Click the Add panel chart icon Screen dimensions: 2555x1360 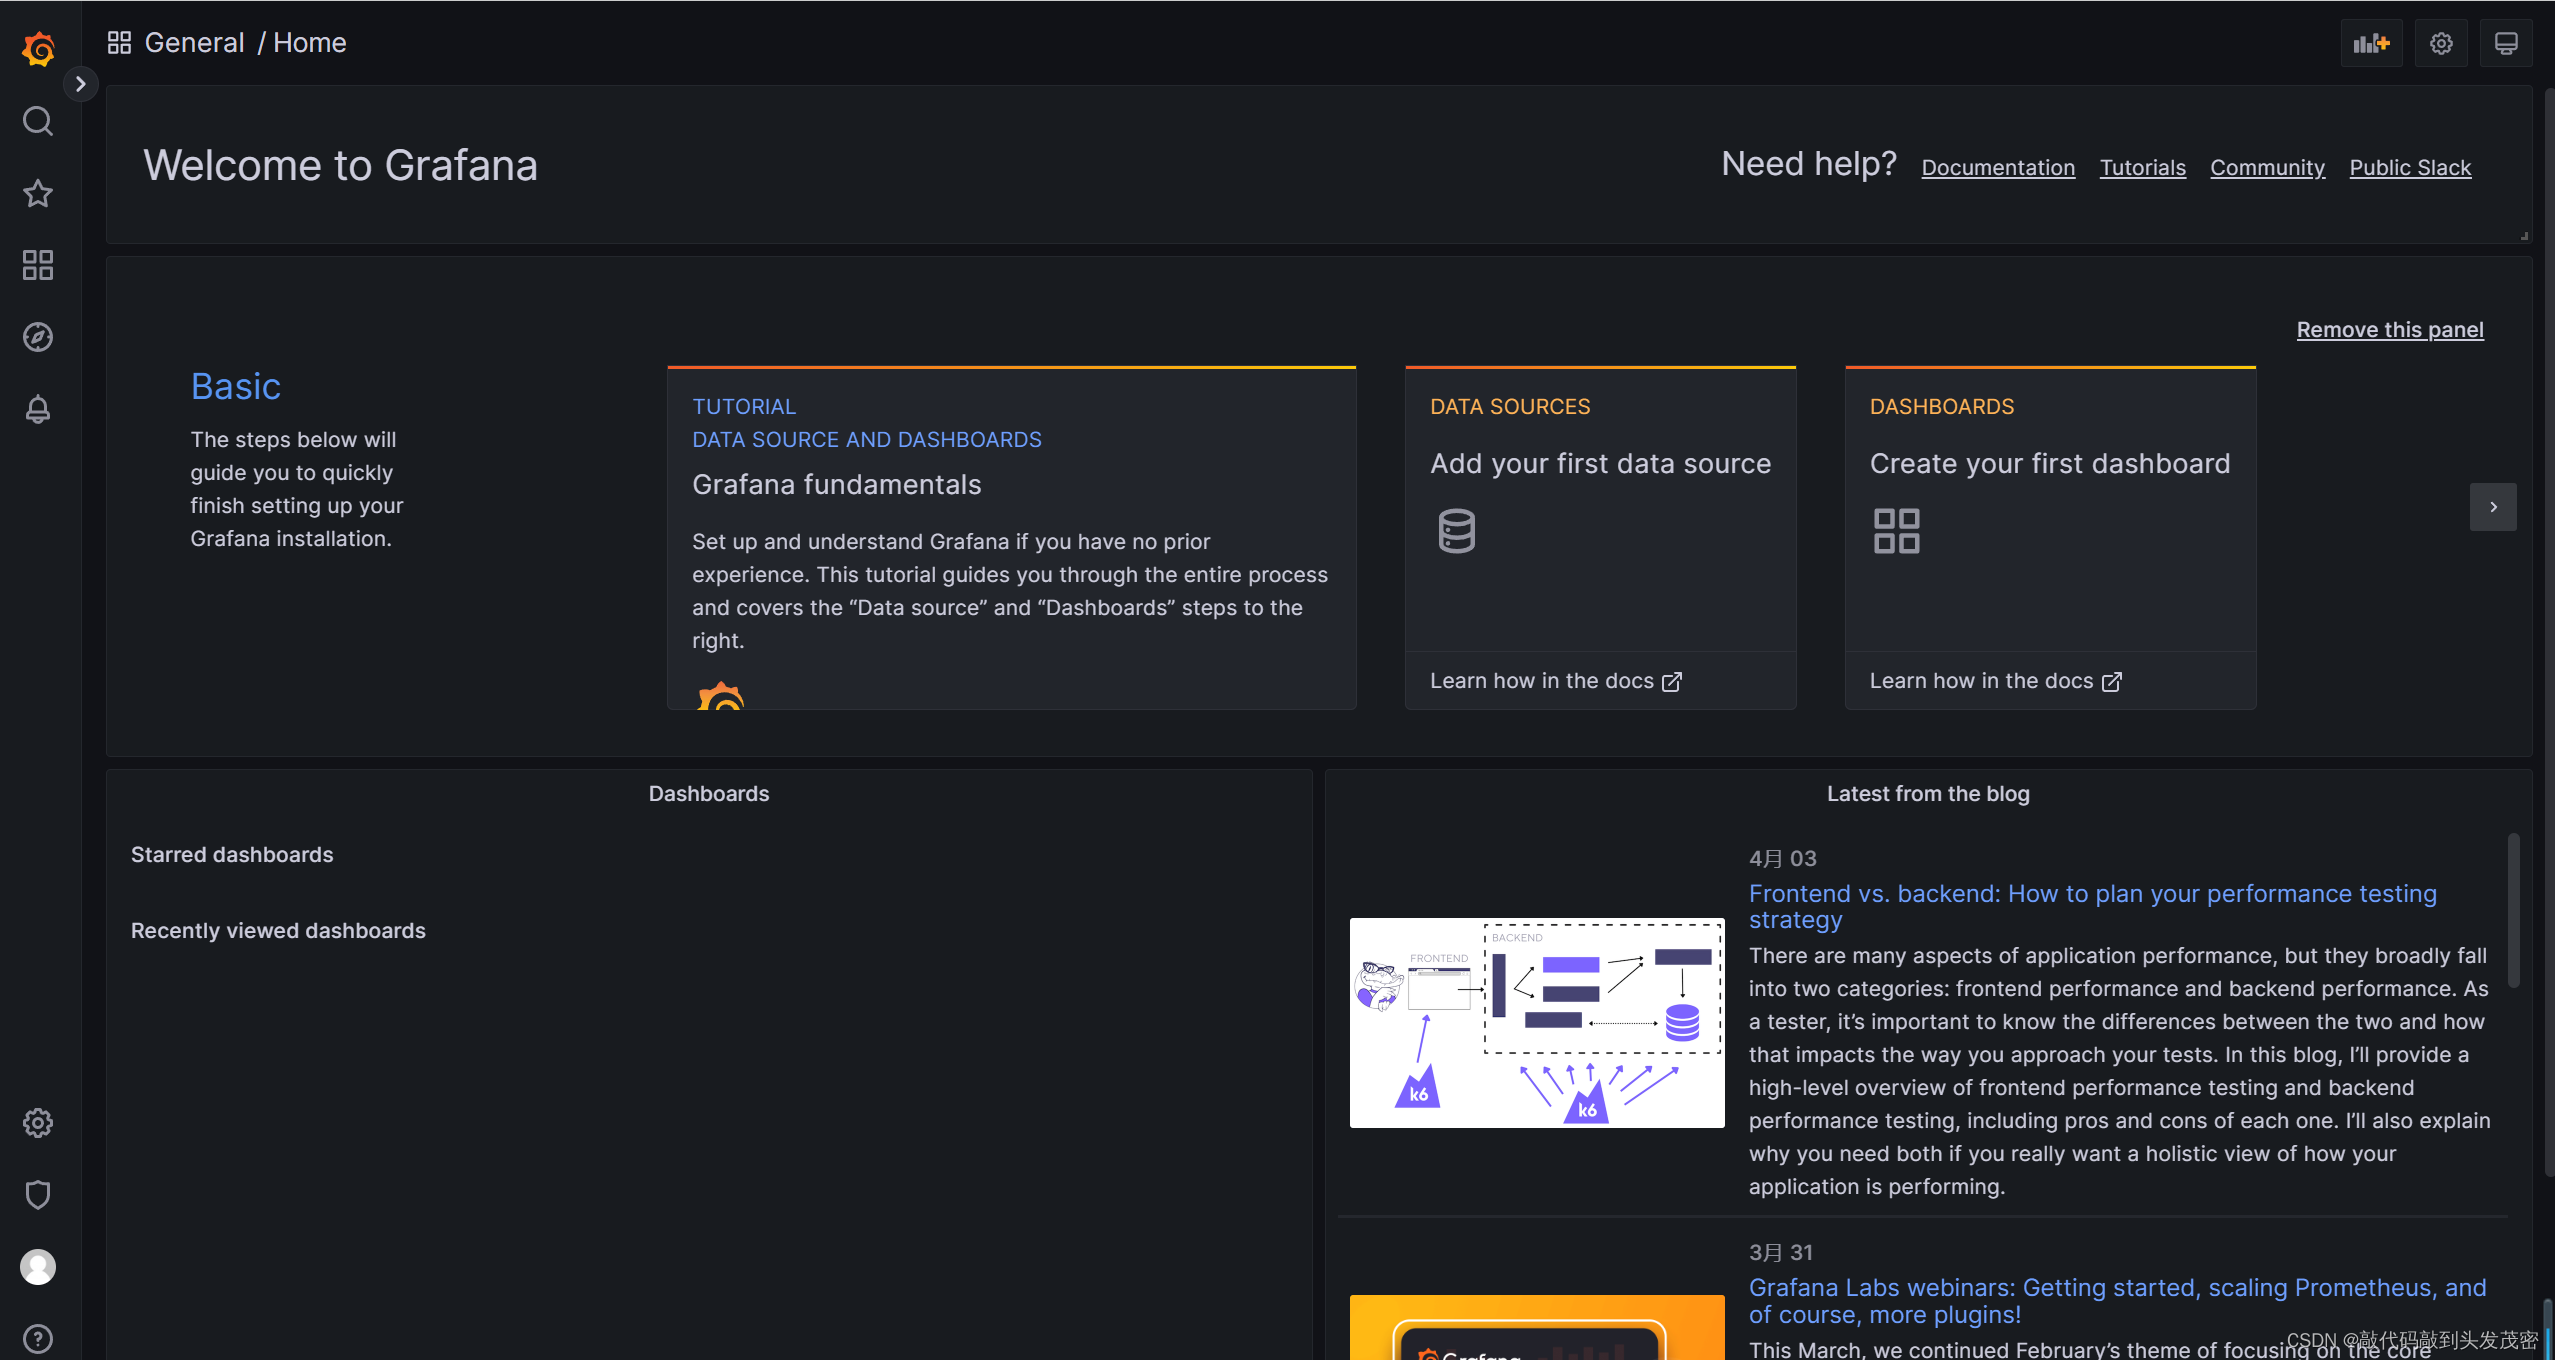point(2371,43)
